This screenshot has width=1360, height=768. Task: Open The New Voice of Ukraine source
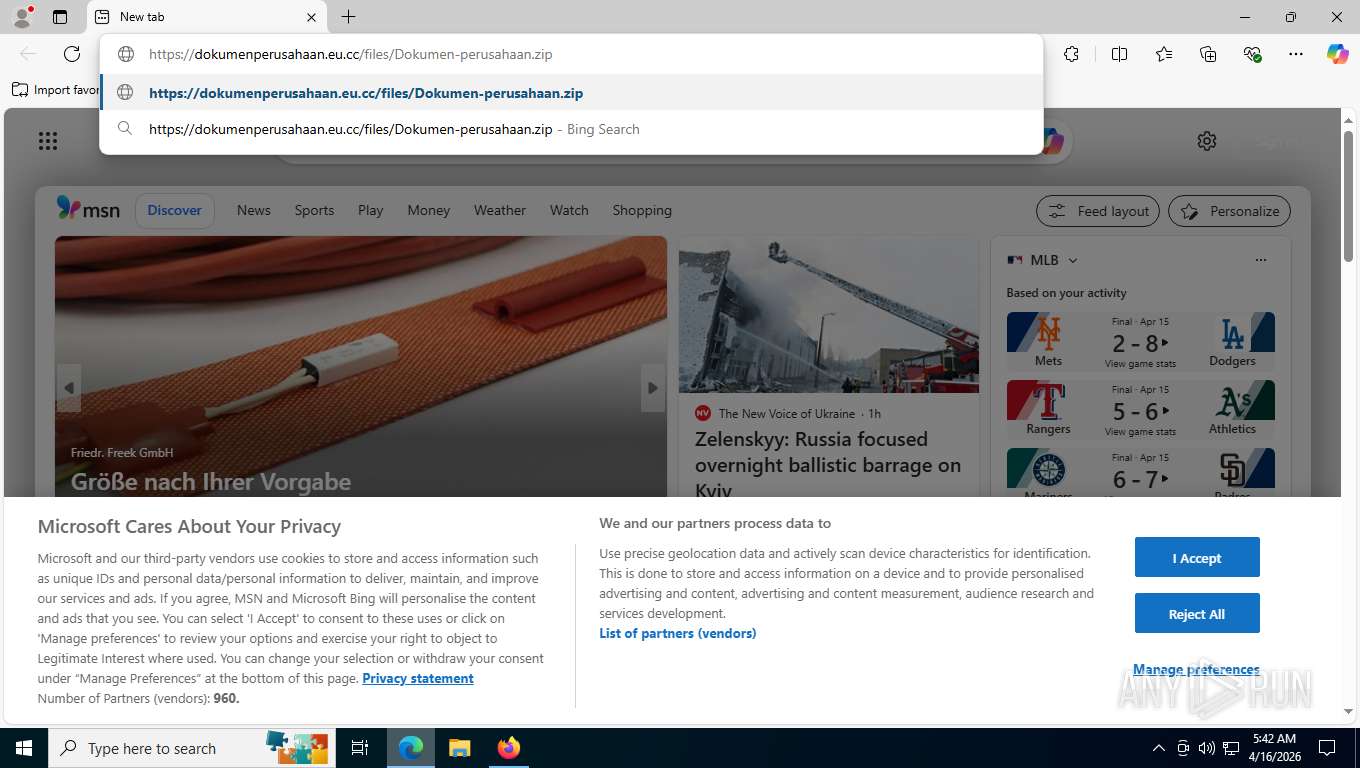pos(787,413)
